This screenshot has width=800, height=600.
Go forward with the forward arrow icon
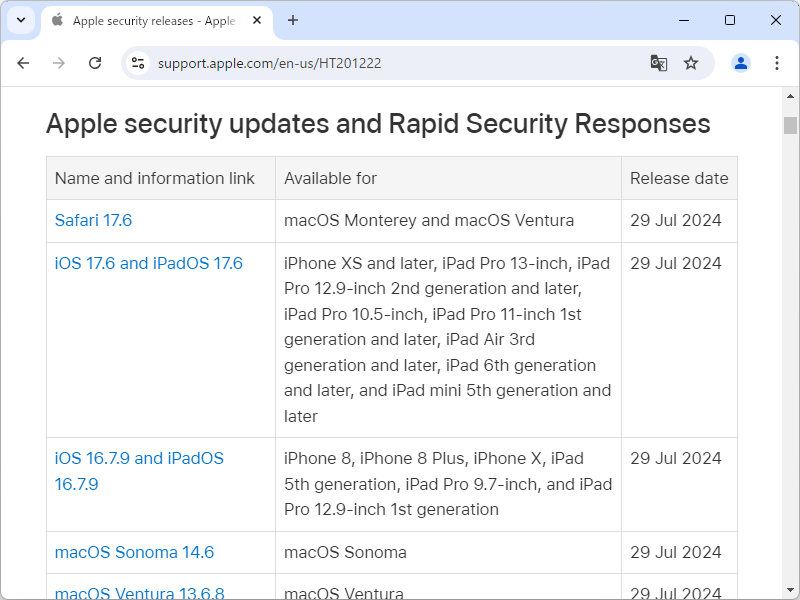click(59, 62)
